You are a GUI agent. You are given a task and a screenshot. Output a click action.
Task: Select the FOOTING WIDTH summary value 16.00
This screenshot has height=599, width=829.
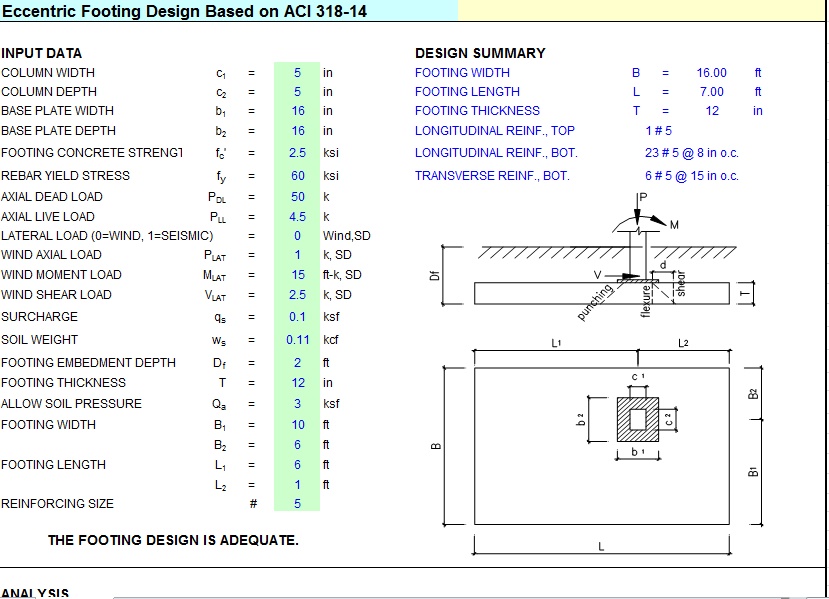(713, 72)
